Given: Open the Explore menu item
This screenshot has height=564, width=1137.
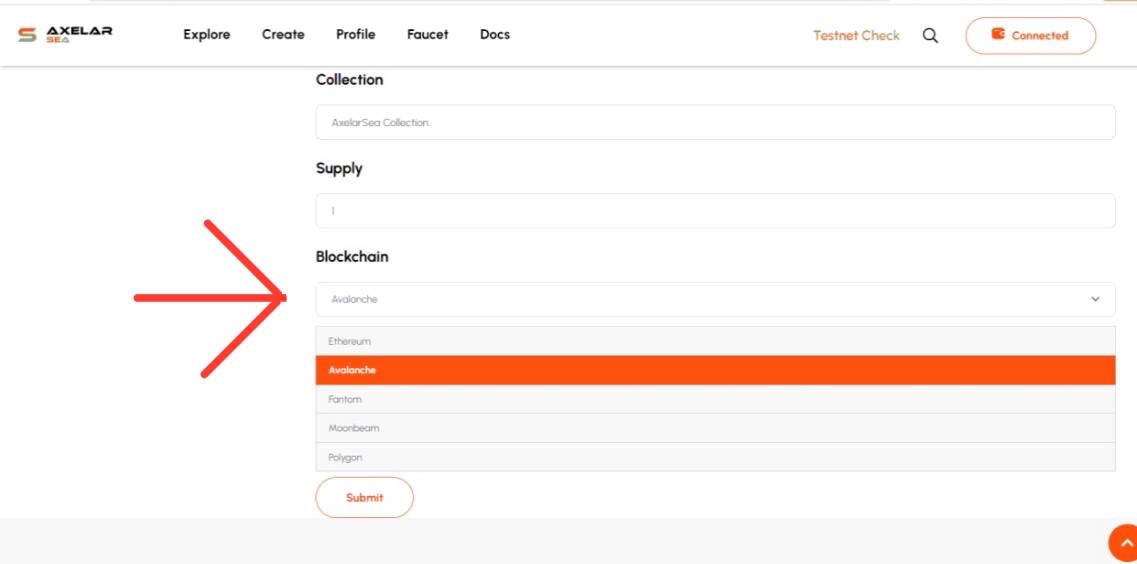Looking at the screenshot, I should [206, 34].
